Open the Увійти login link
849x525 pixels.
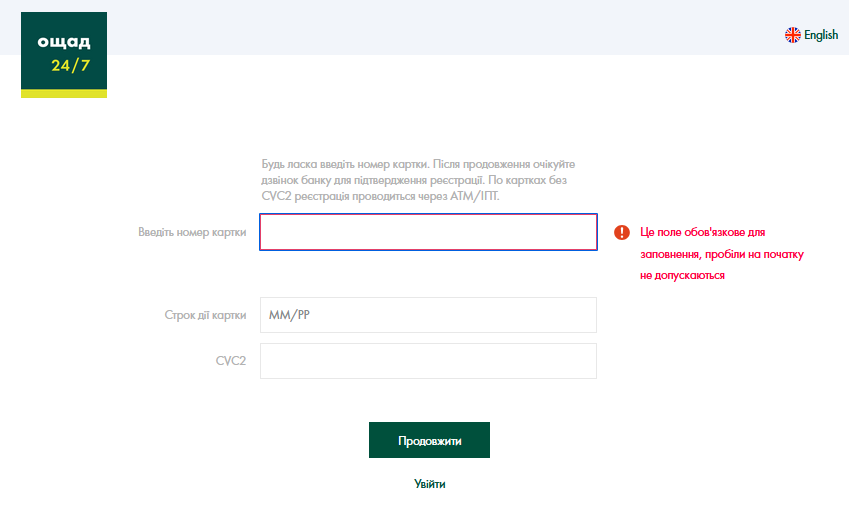[x=429, y=484]
